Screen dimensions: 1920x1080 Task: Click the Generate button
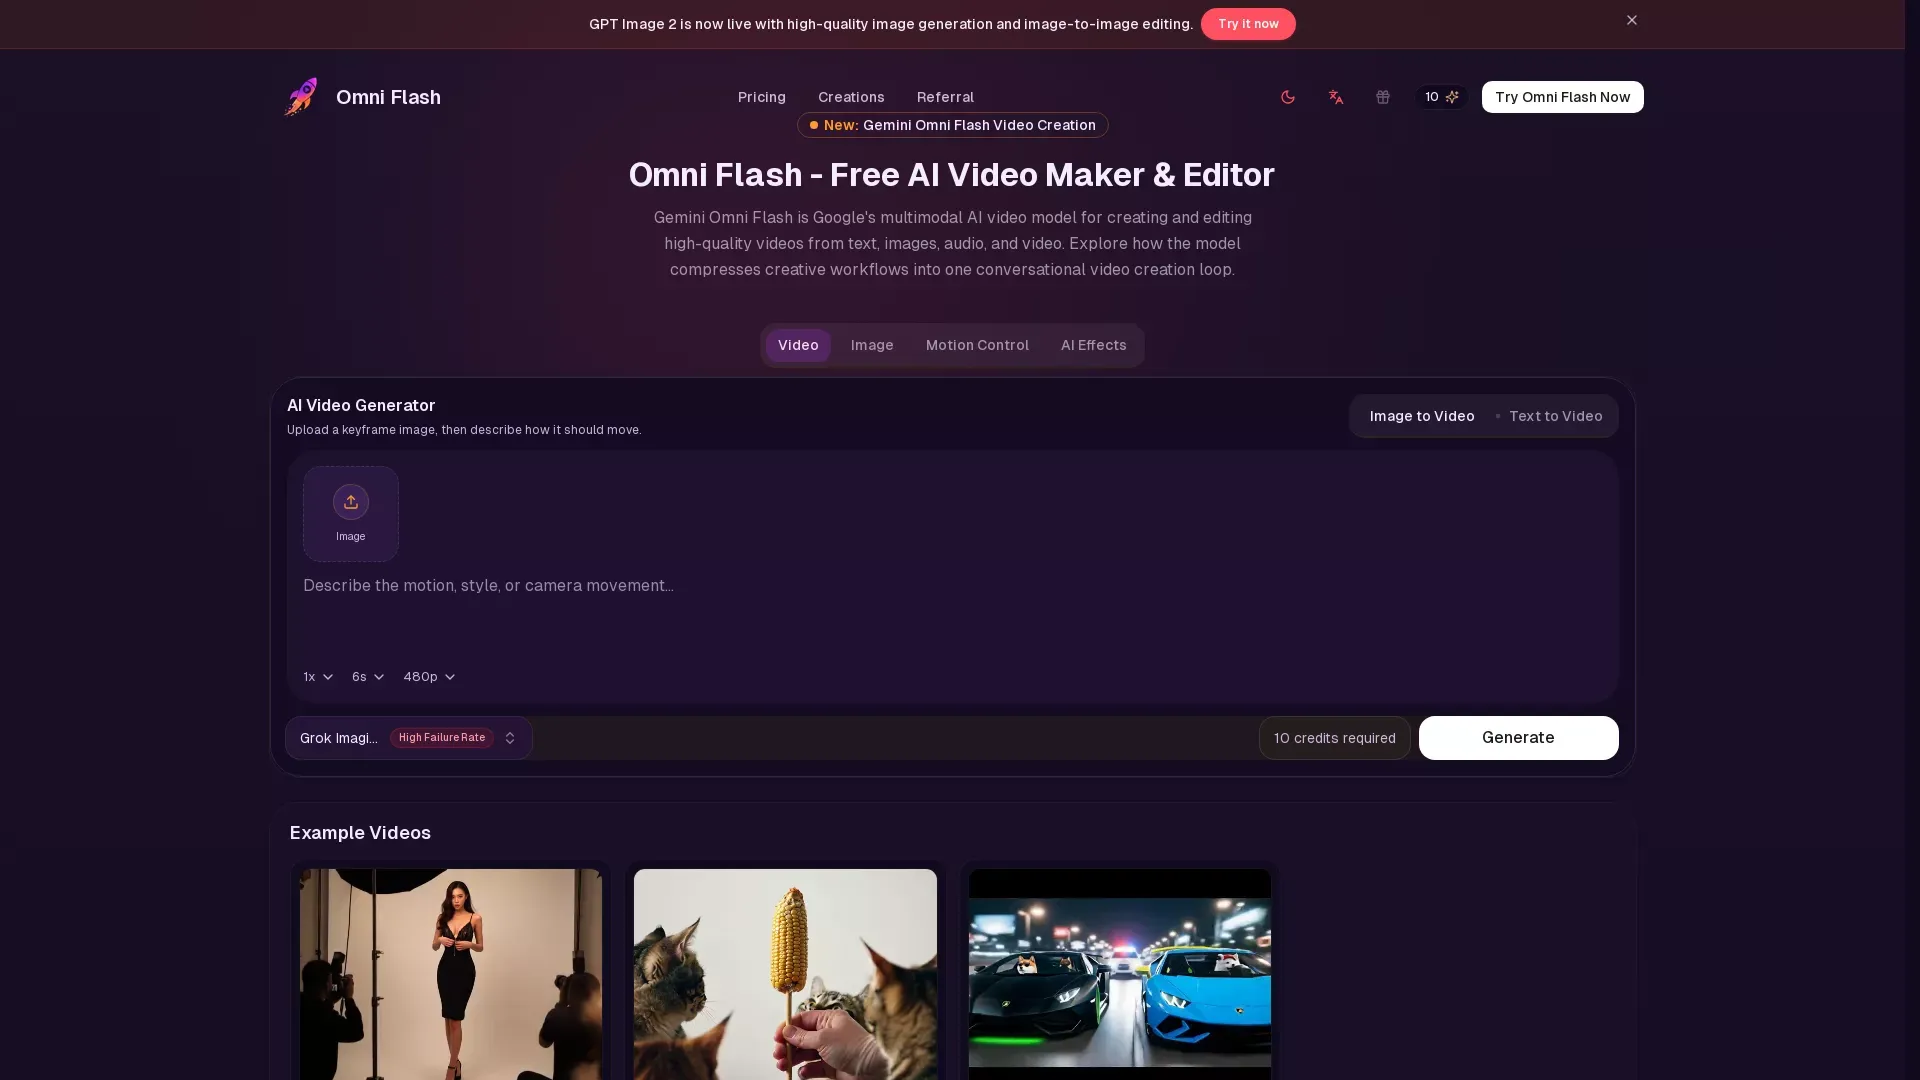pyautogui.click(x=1518, y=738)
